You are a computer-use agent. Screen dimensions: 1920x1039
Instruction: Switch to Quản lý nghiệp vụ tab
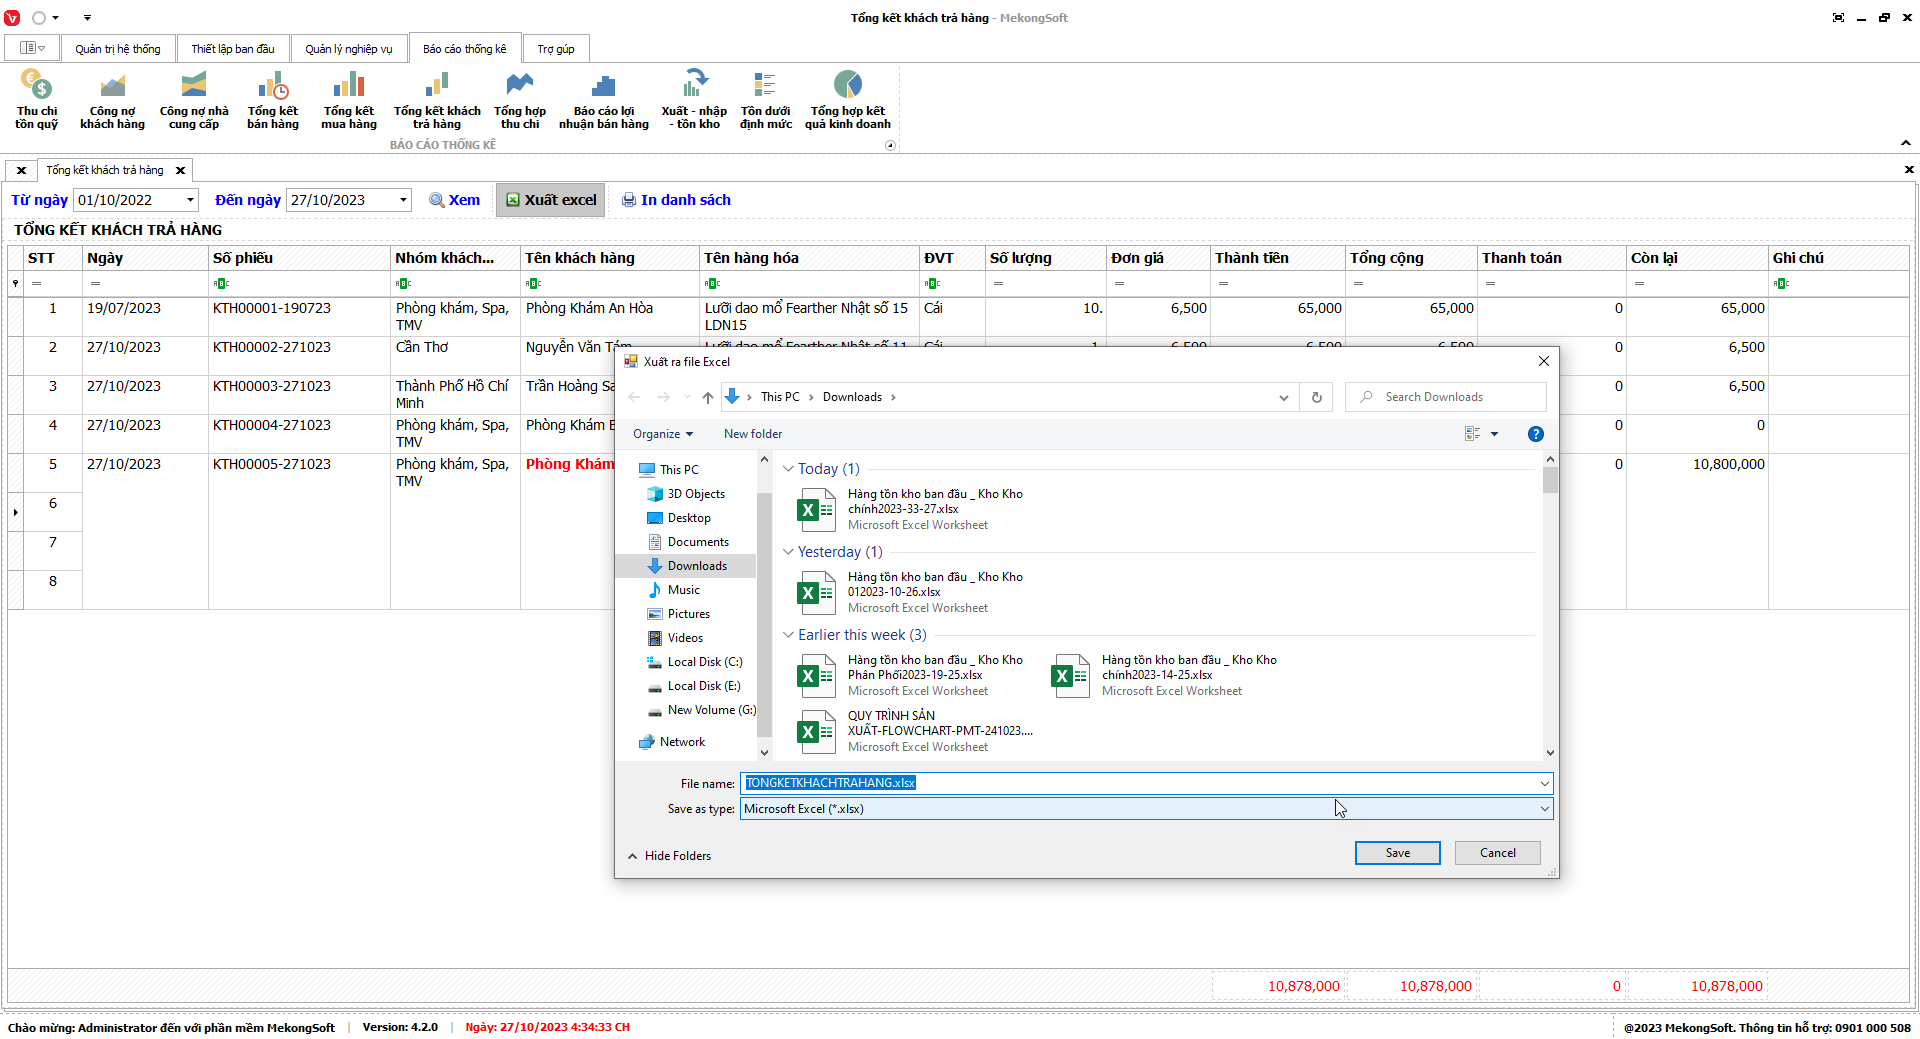click(348, 49)
